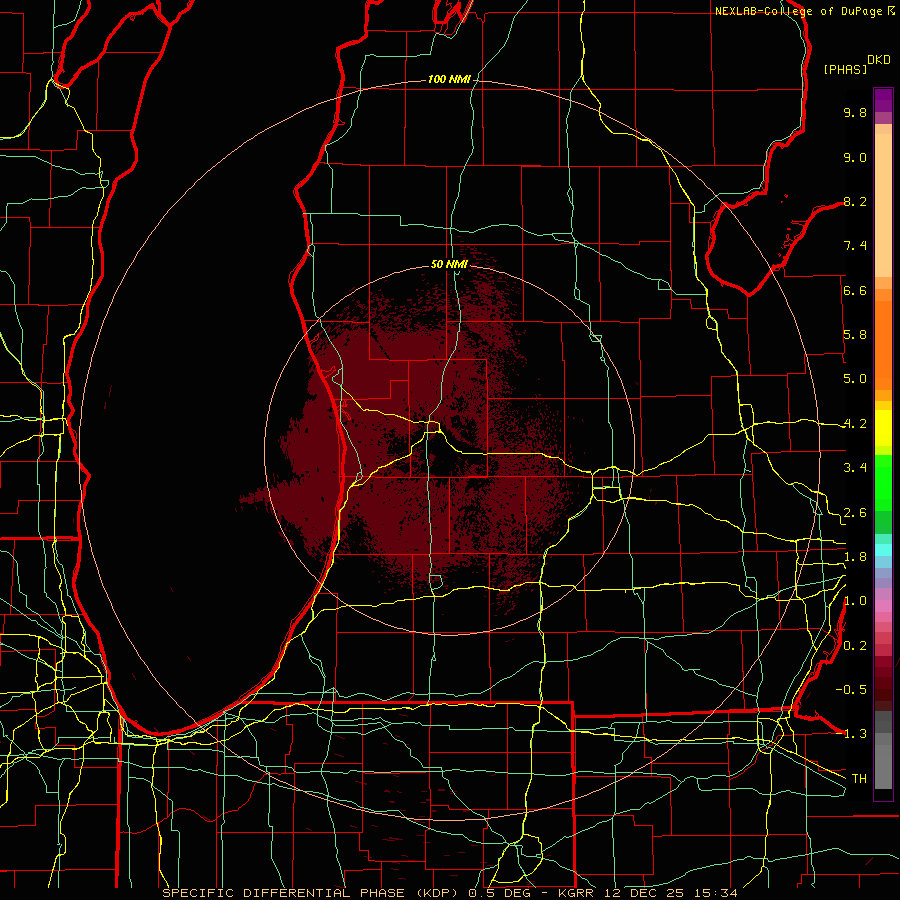Screen dimensions: 900x900
Task: Click the 7.4 scale value
Action: (855, 246)
